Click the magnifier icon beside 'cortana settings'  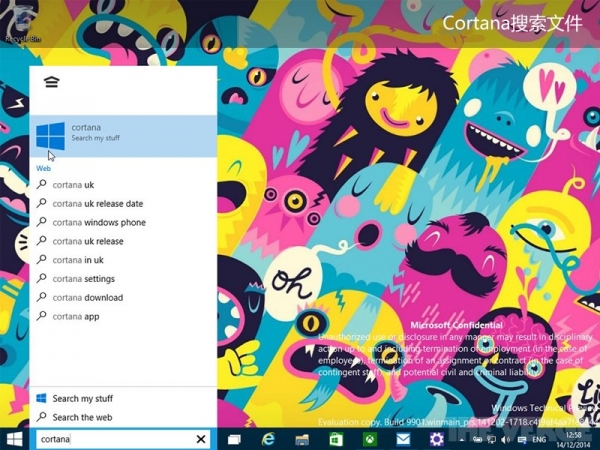point(41,278)
